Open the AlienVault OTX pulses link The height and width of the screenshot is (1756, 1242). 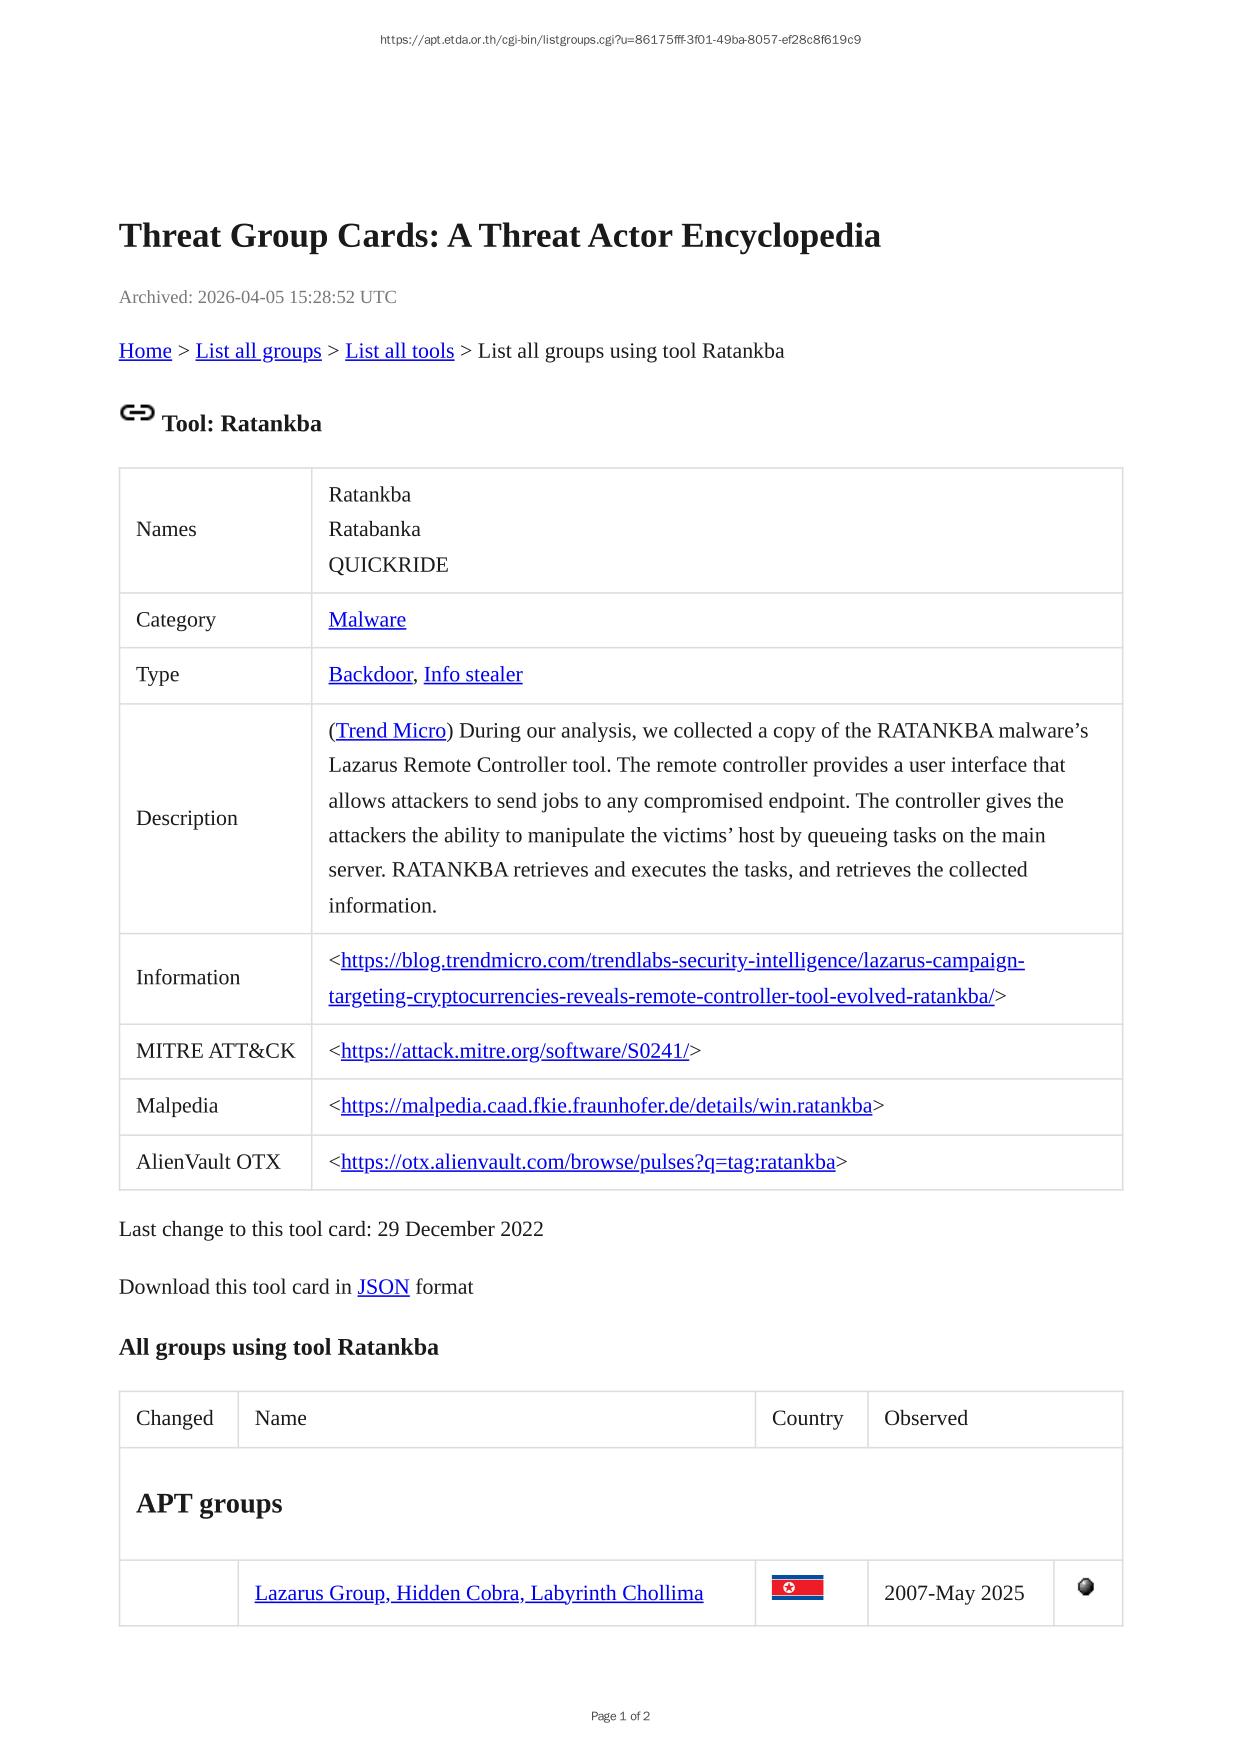tap(587, 1162)
